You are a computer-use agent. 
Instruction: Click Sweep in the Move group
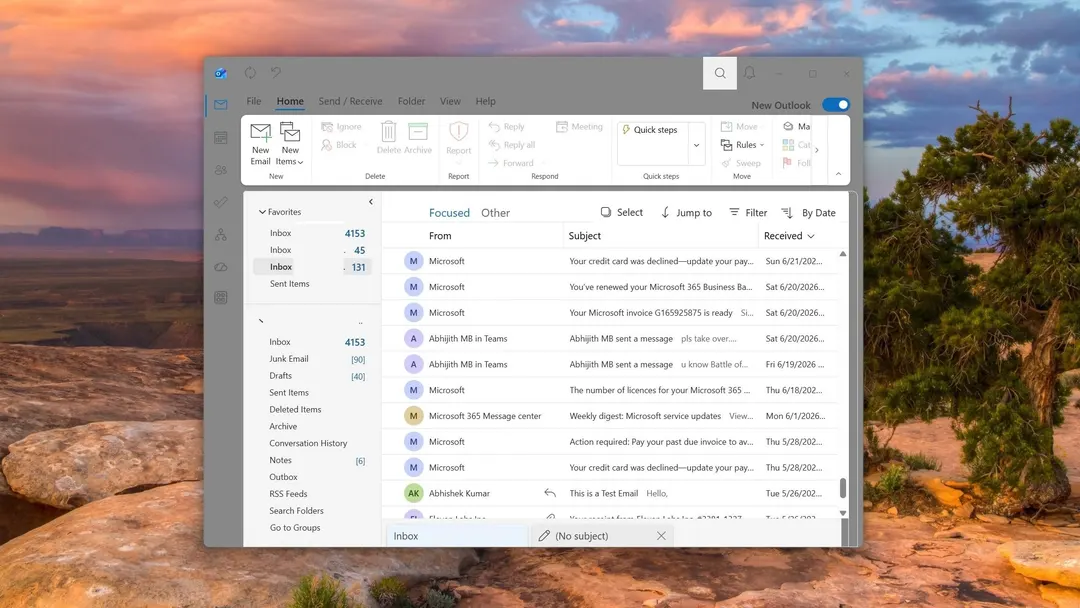pos(741,163)
